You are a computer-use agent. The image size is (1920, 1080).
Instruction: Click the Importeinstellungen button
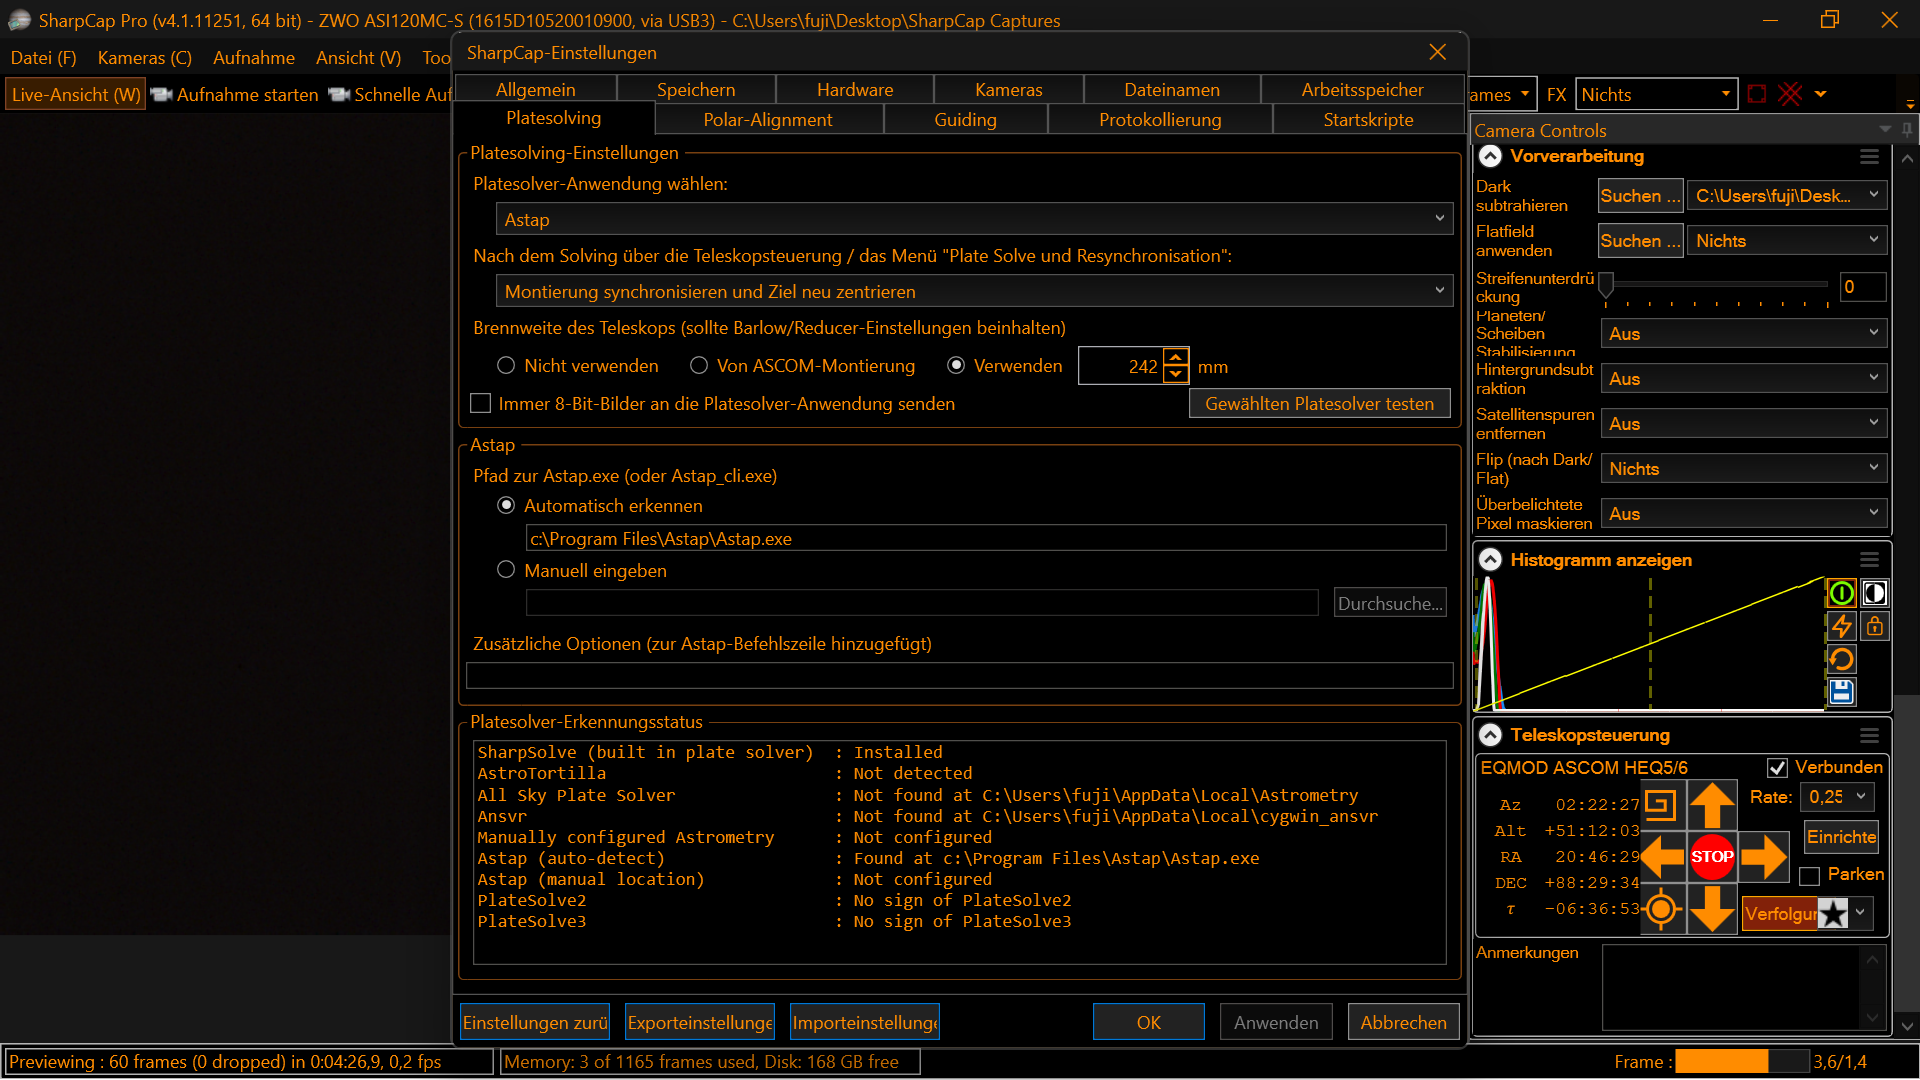point(865,1022)
